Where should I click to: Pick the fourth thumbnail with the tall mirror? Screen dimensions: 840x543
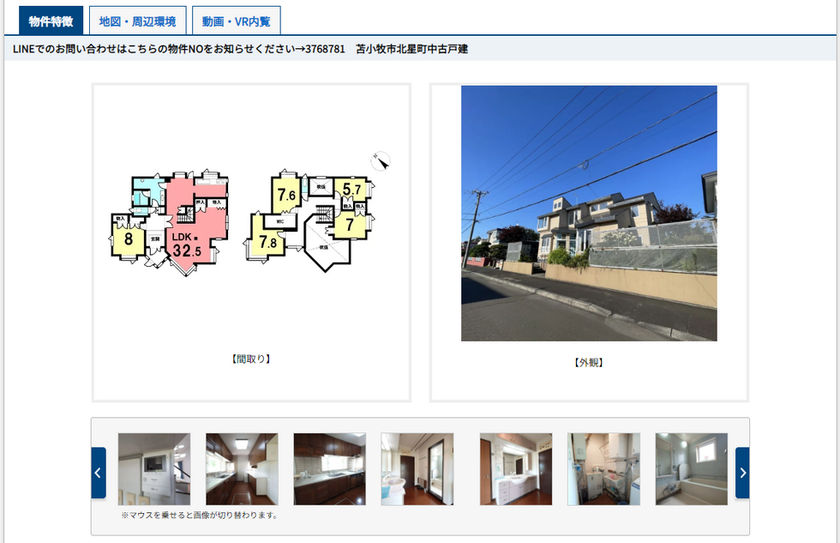[x=417, y=469]
